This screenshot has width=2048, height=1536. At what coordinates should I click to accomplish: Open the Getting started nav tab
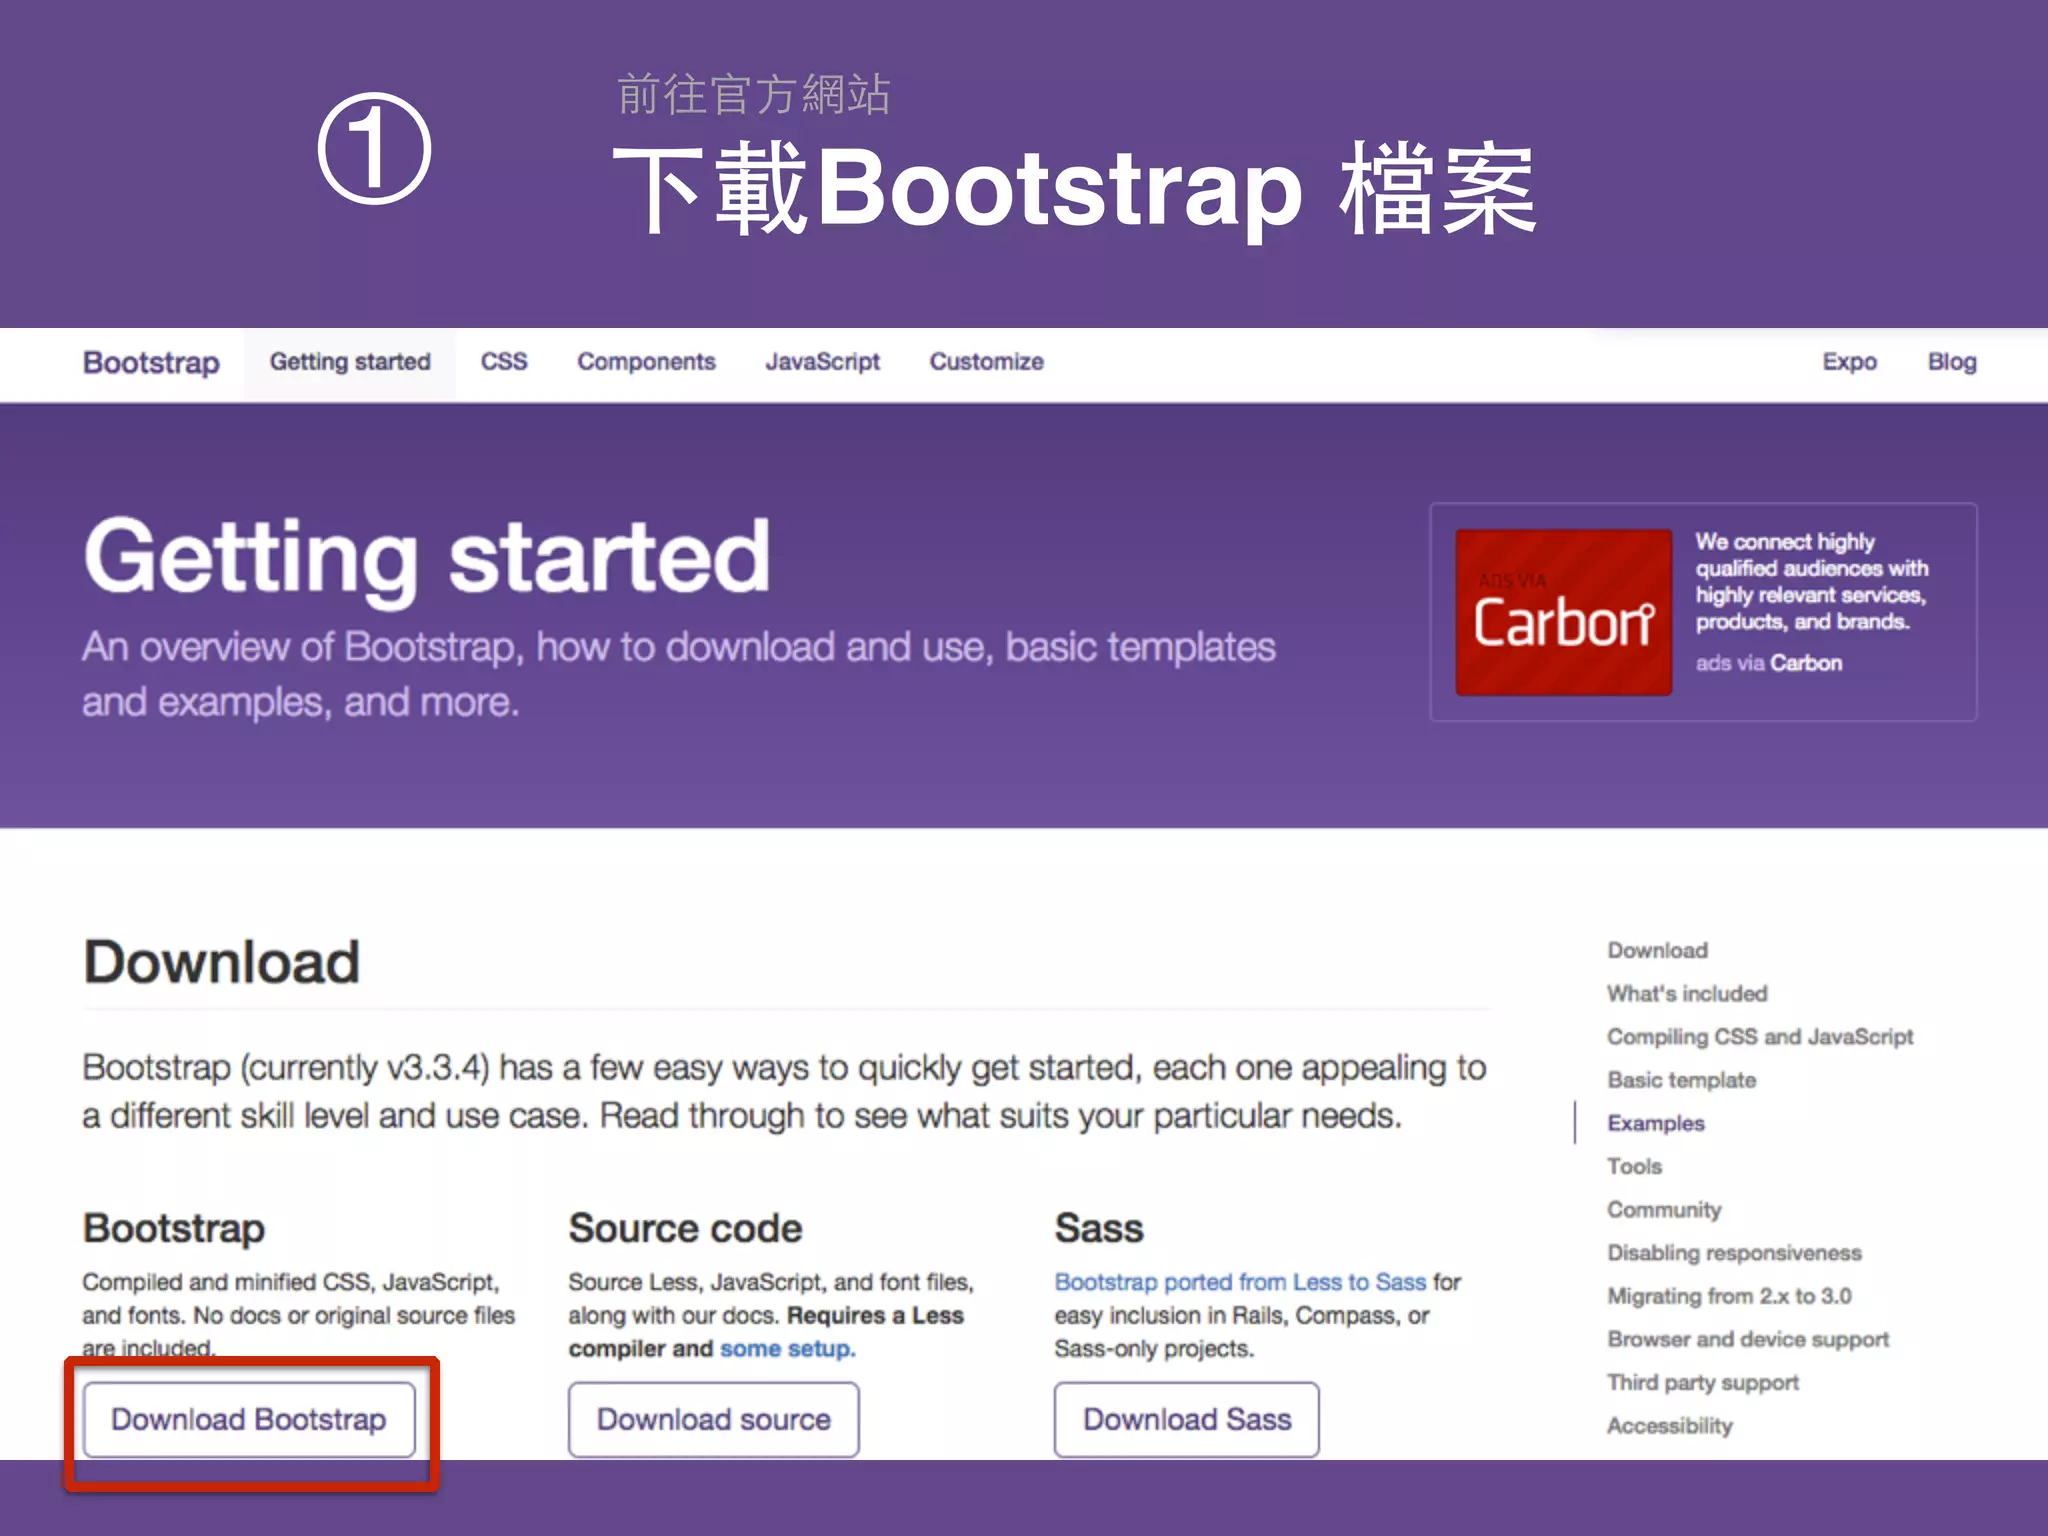(350, 362)
